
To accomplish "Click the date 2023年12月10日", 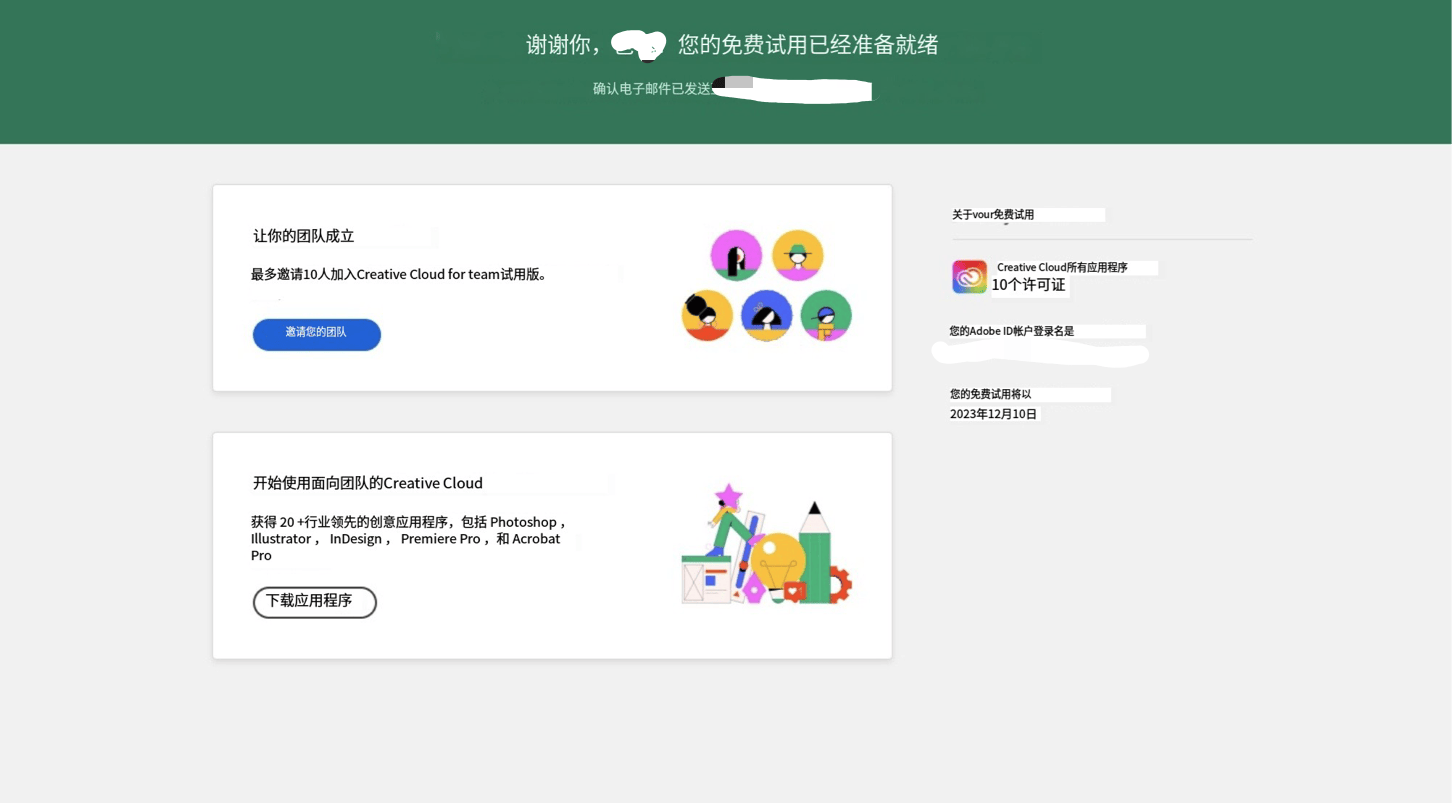I will coord(994,414).
